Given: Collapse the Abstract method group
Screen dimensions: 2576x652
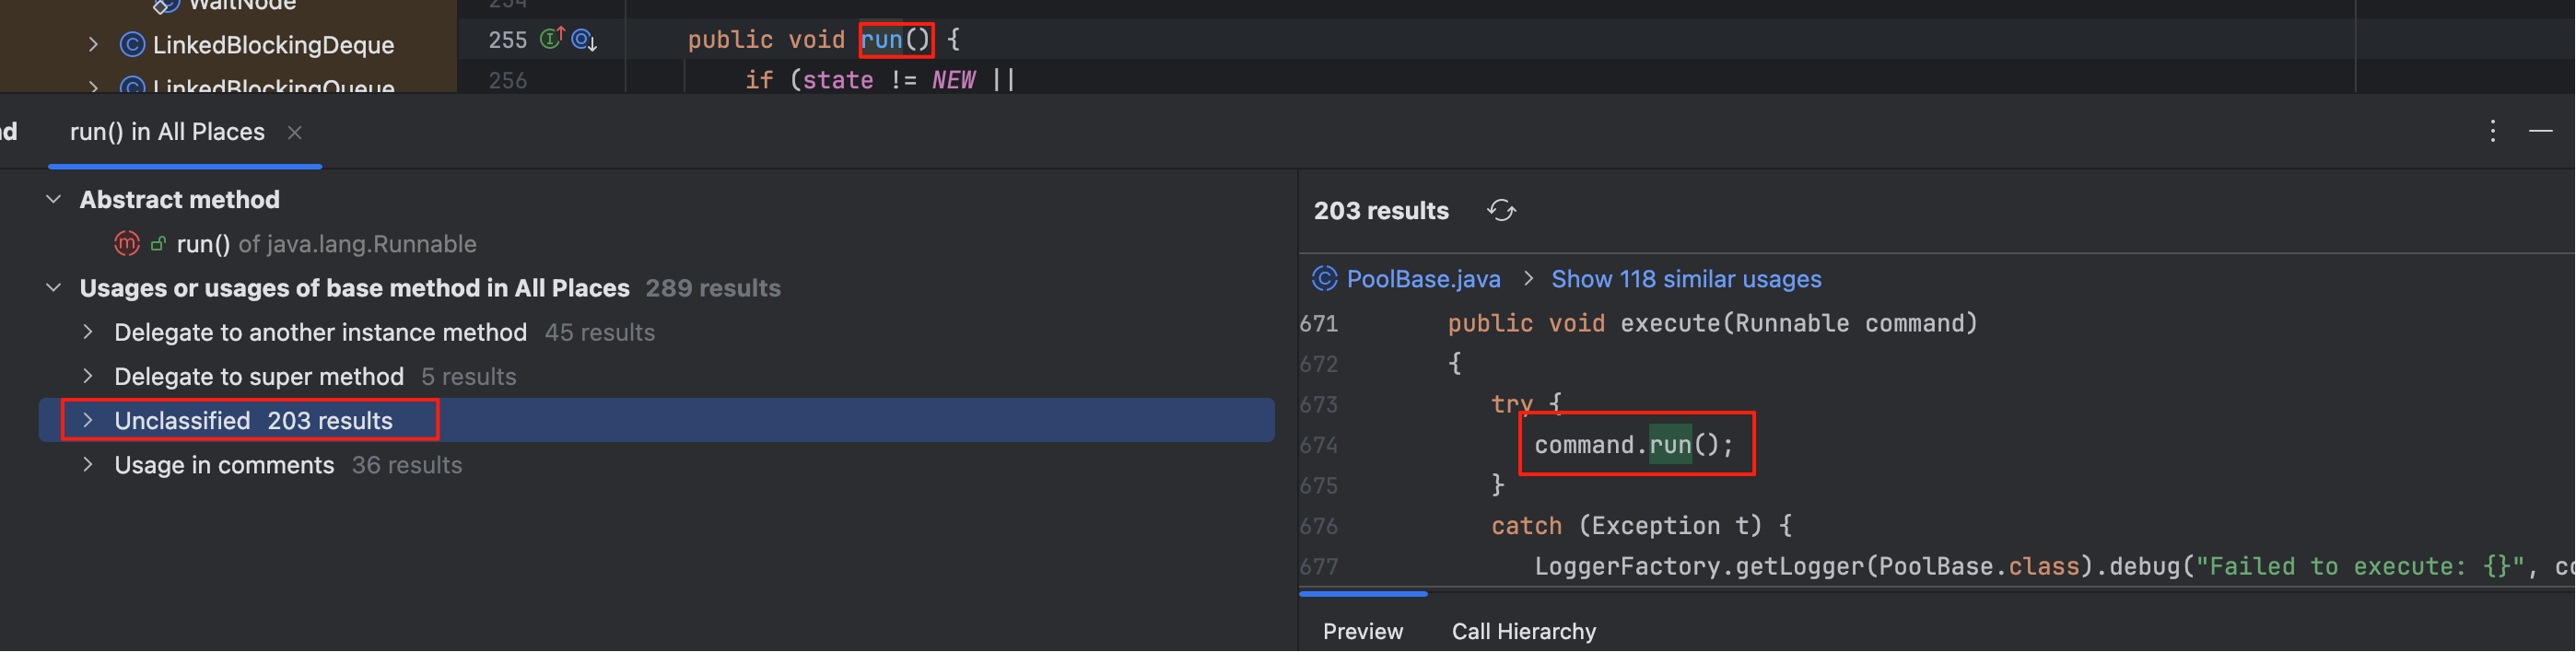Looking at the screenshot, I should coord(54,200).
